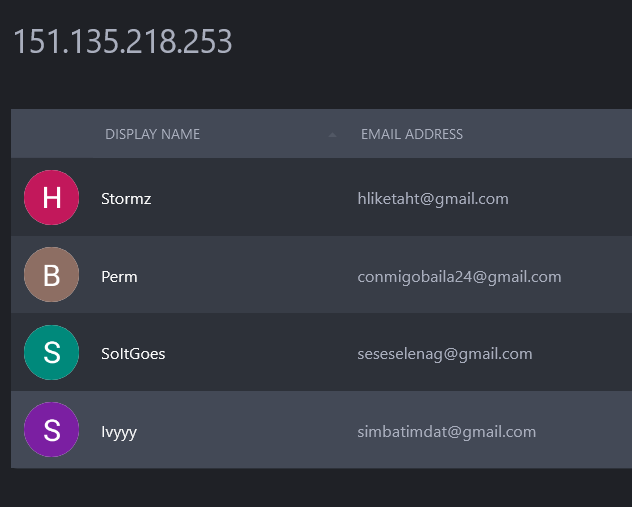Click email seseselenag@gmail.com
The height and width of the screenshot is (507, 632).
pos(444,354)
